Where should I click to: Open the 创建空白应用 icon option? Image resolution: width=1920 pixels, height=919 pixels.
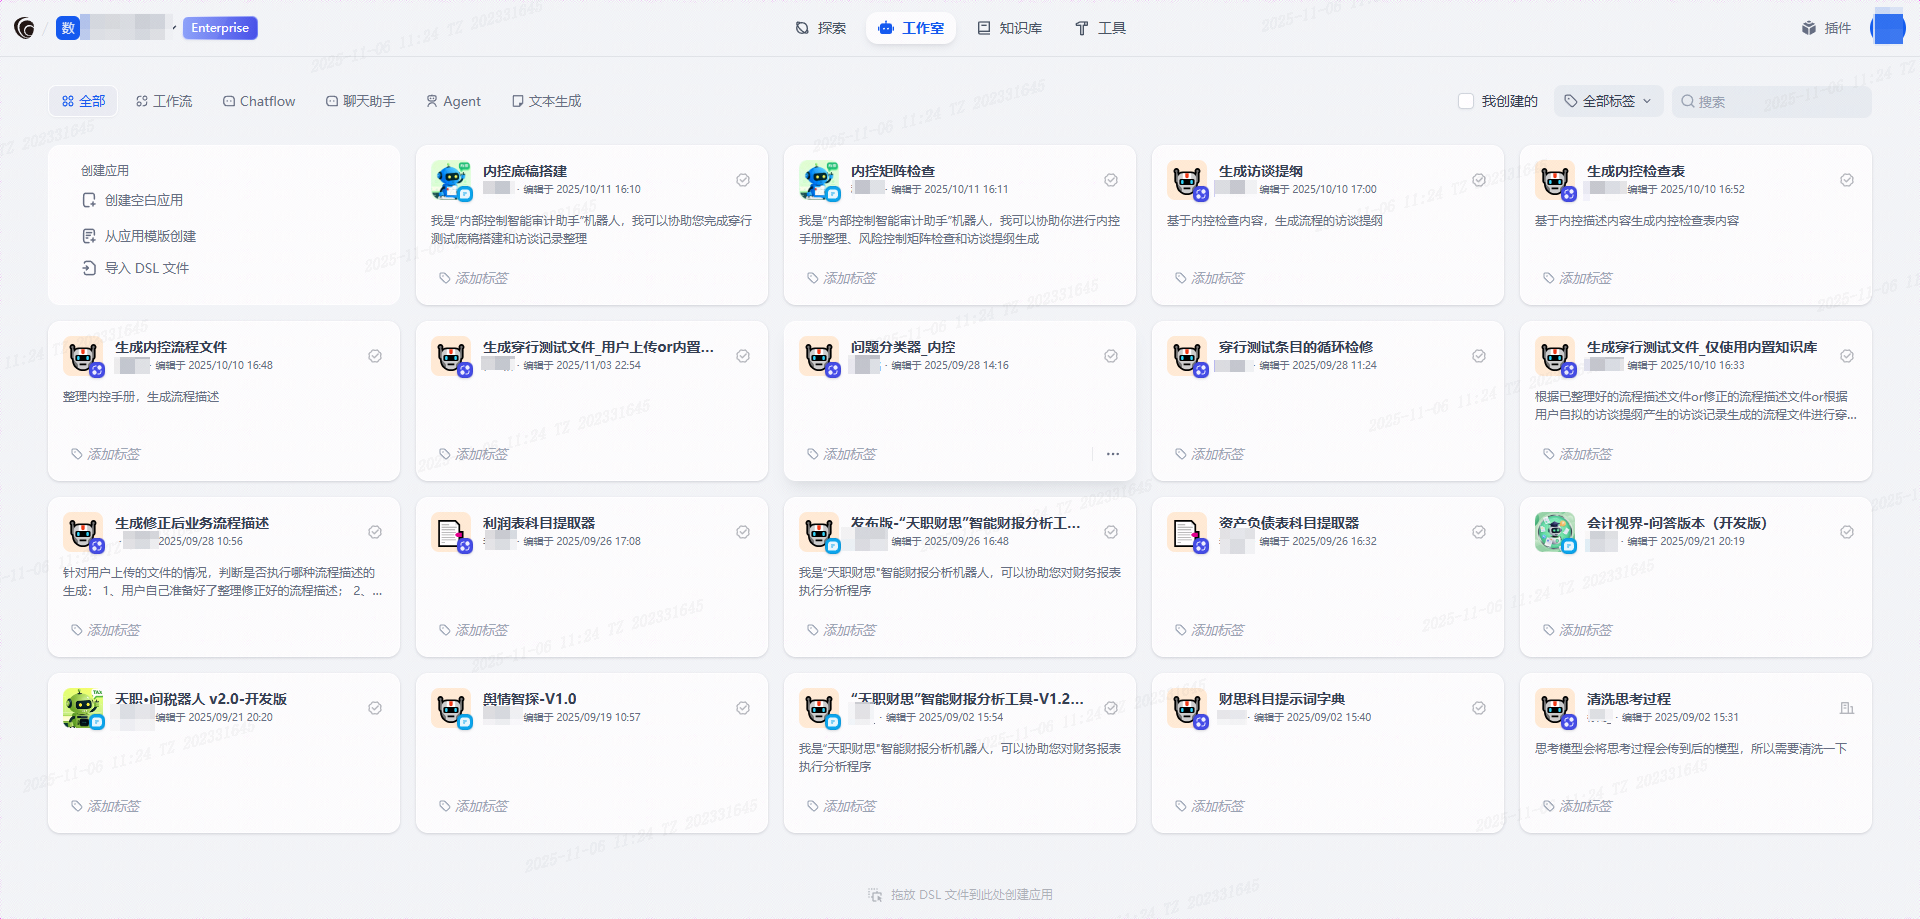pyautogui.click(x=88, y=200)
